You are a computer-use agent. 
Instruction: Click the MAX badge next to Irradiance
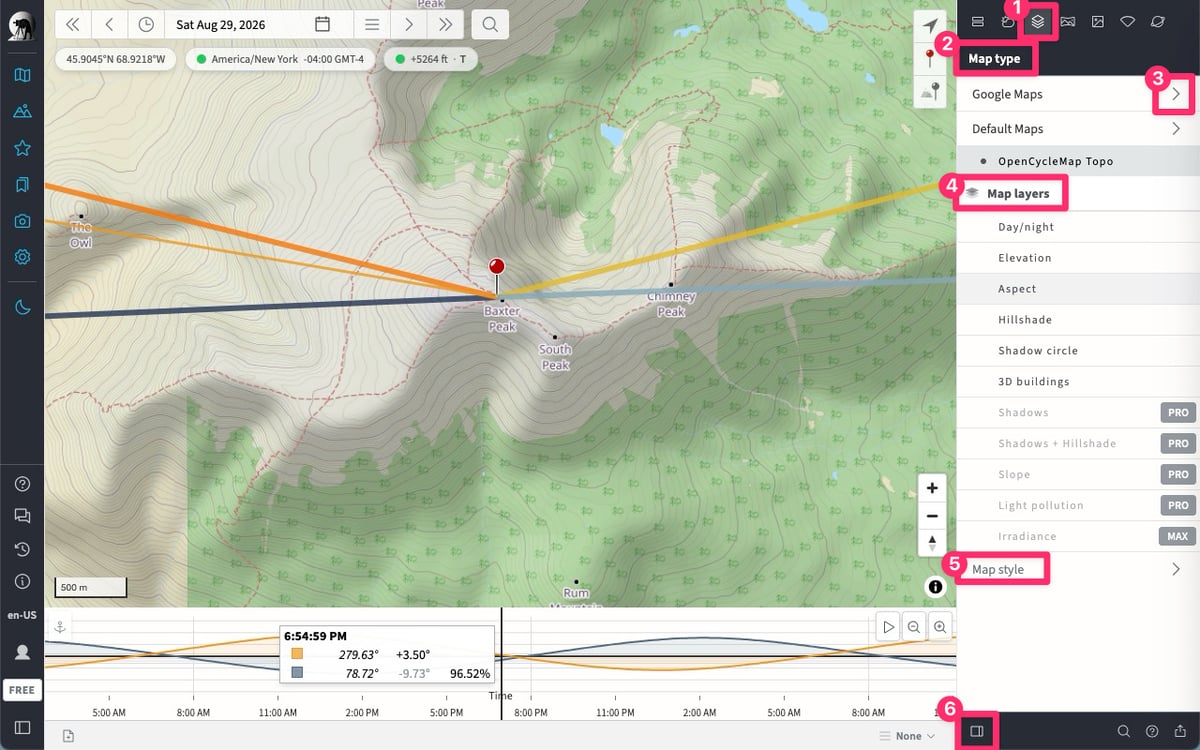[x=1178, y=536]
